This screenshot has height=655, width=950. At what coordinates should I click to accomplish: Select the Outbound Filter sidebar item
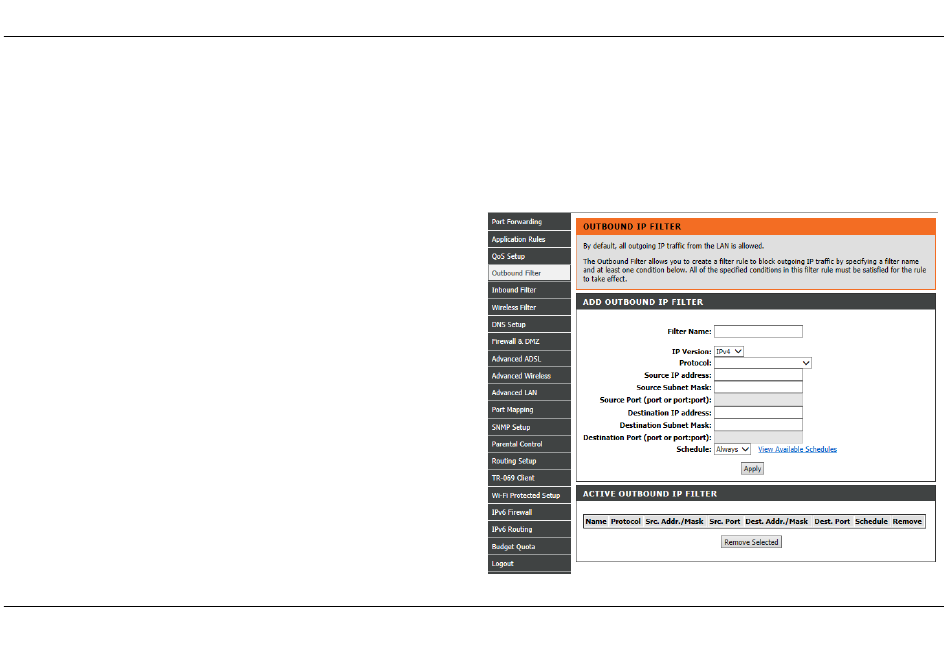click(x=529, y=273)
